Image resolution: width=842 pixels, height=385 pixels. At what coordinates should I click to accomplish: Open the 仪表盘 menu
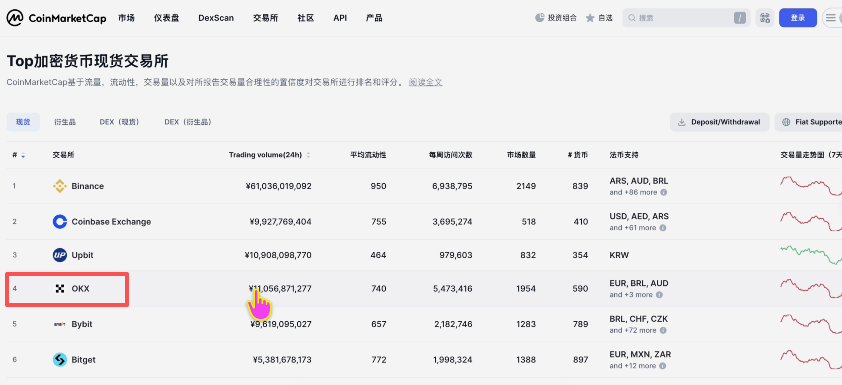click(166, 18)
